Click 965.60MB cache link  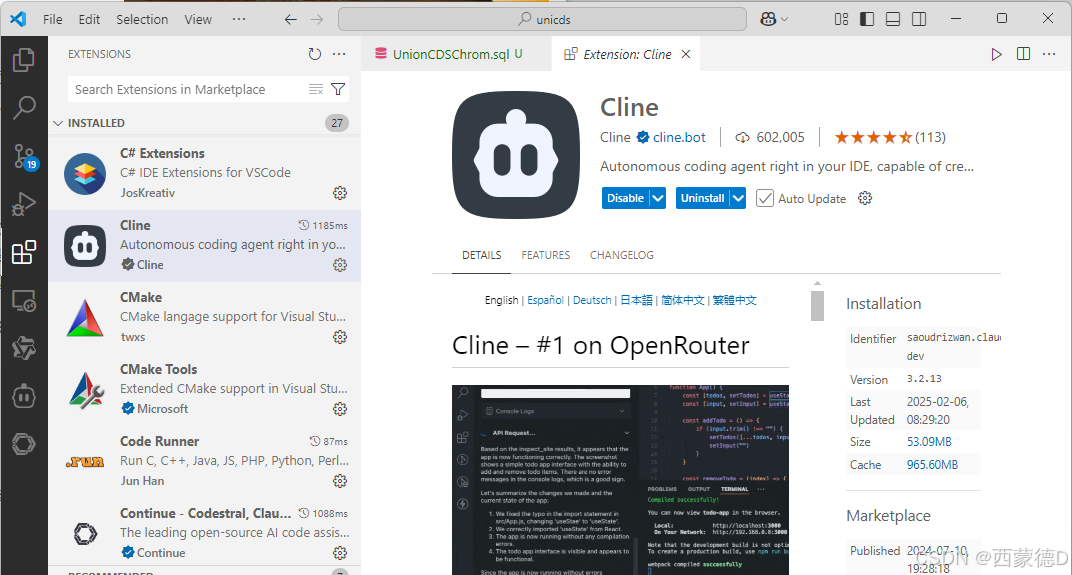[933, 465]
